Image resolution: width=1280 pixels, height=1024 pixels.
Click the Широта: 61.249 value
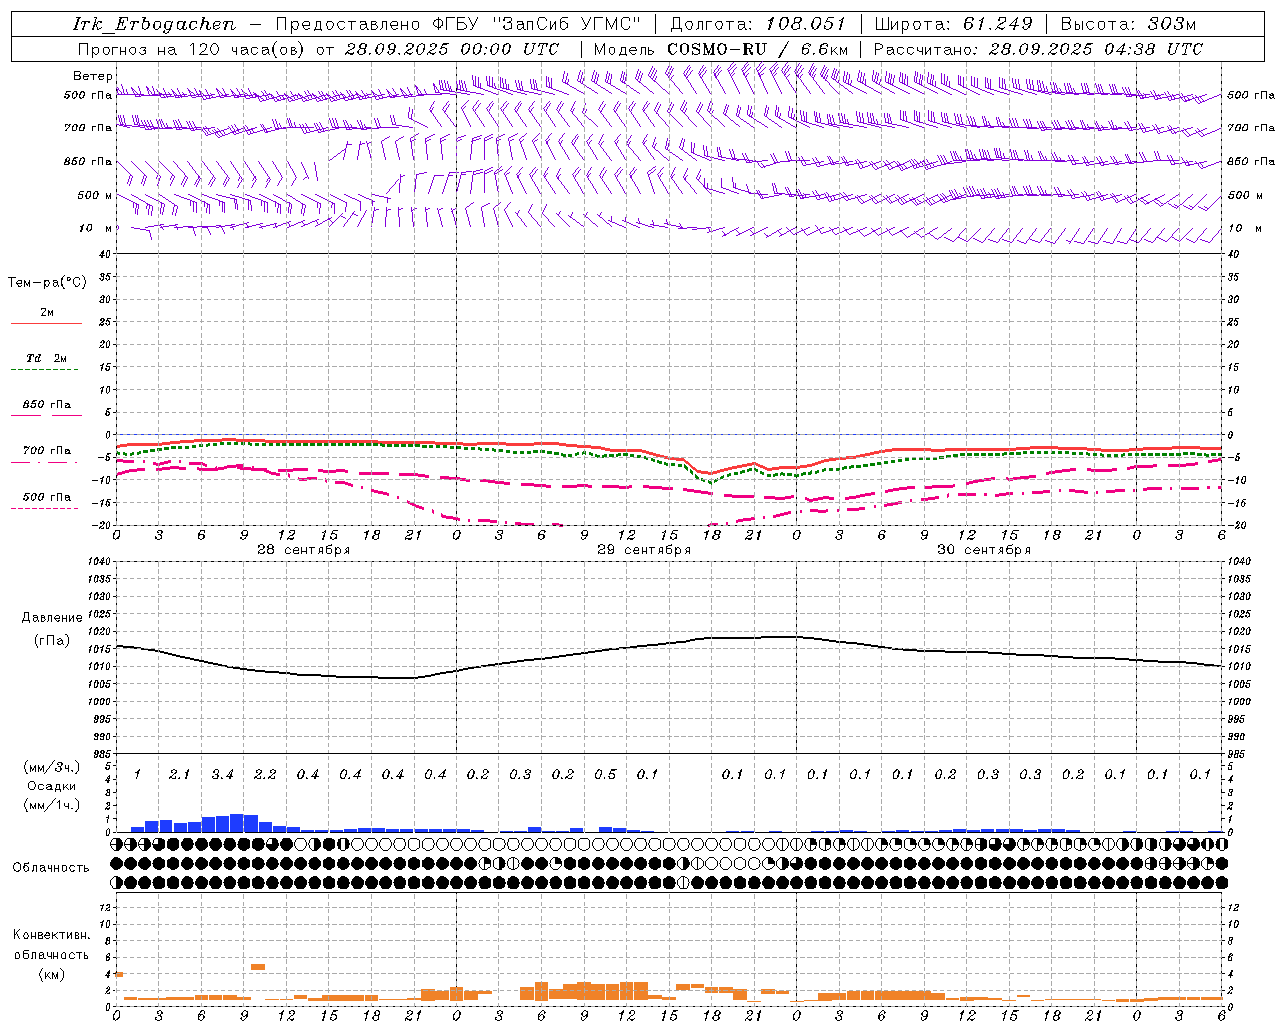point(953,24)
